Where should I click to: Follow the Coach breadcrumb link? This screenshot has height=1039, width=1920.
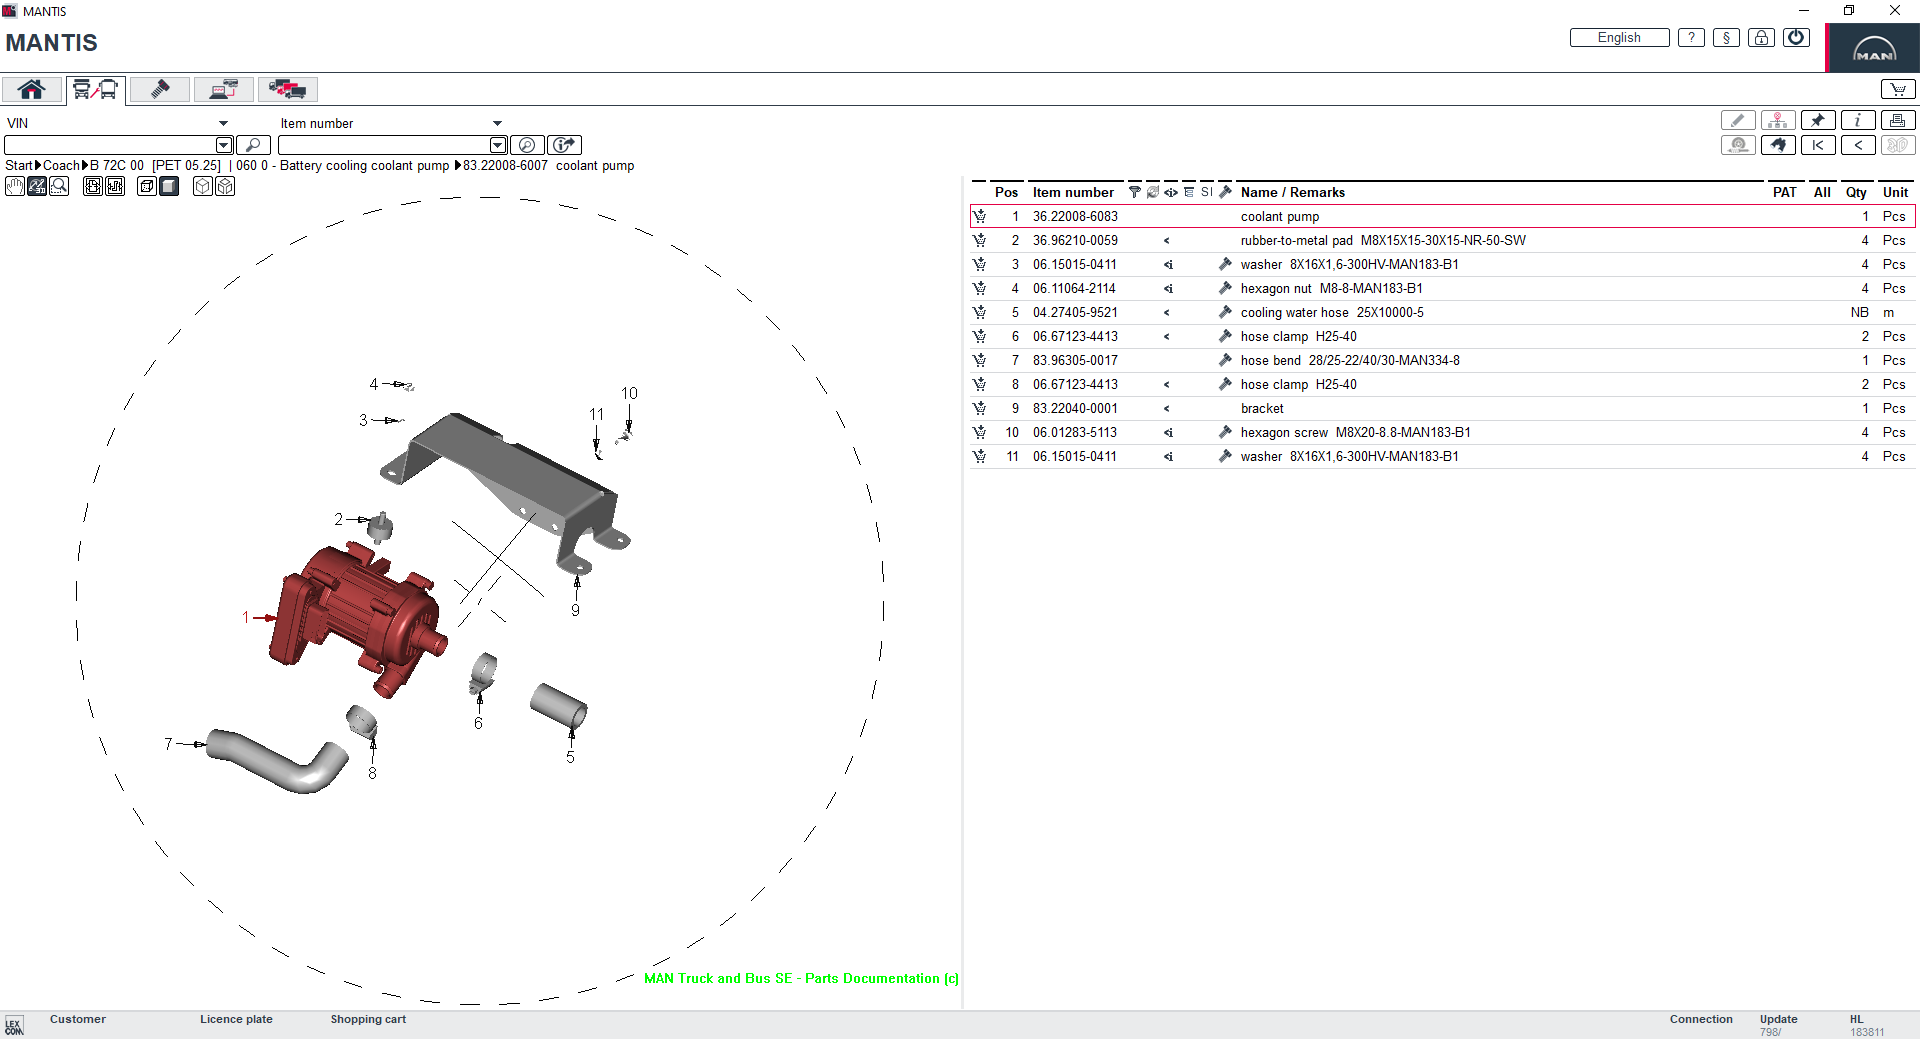pos(62,165)
